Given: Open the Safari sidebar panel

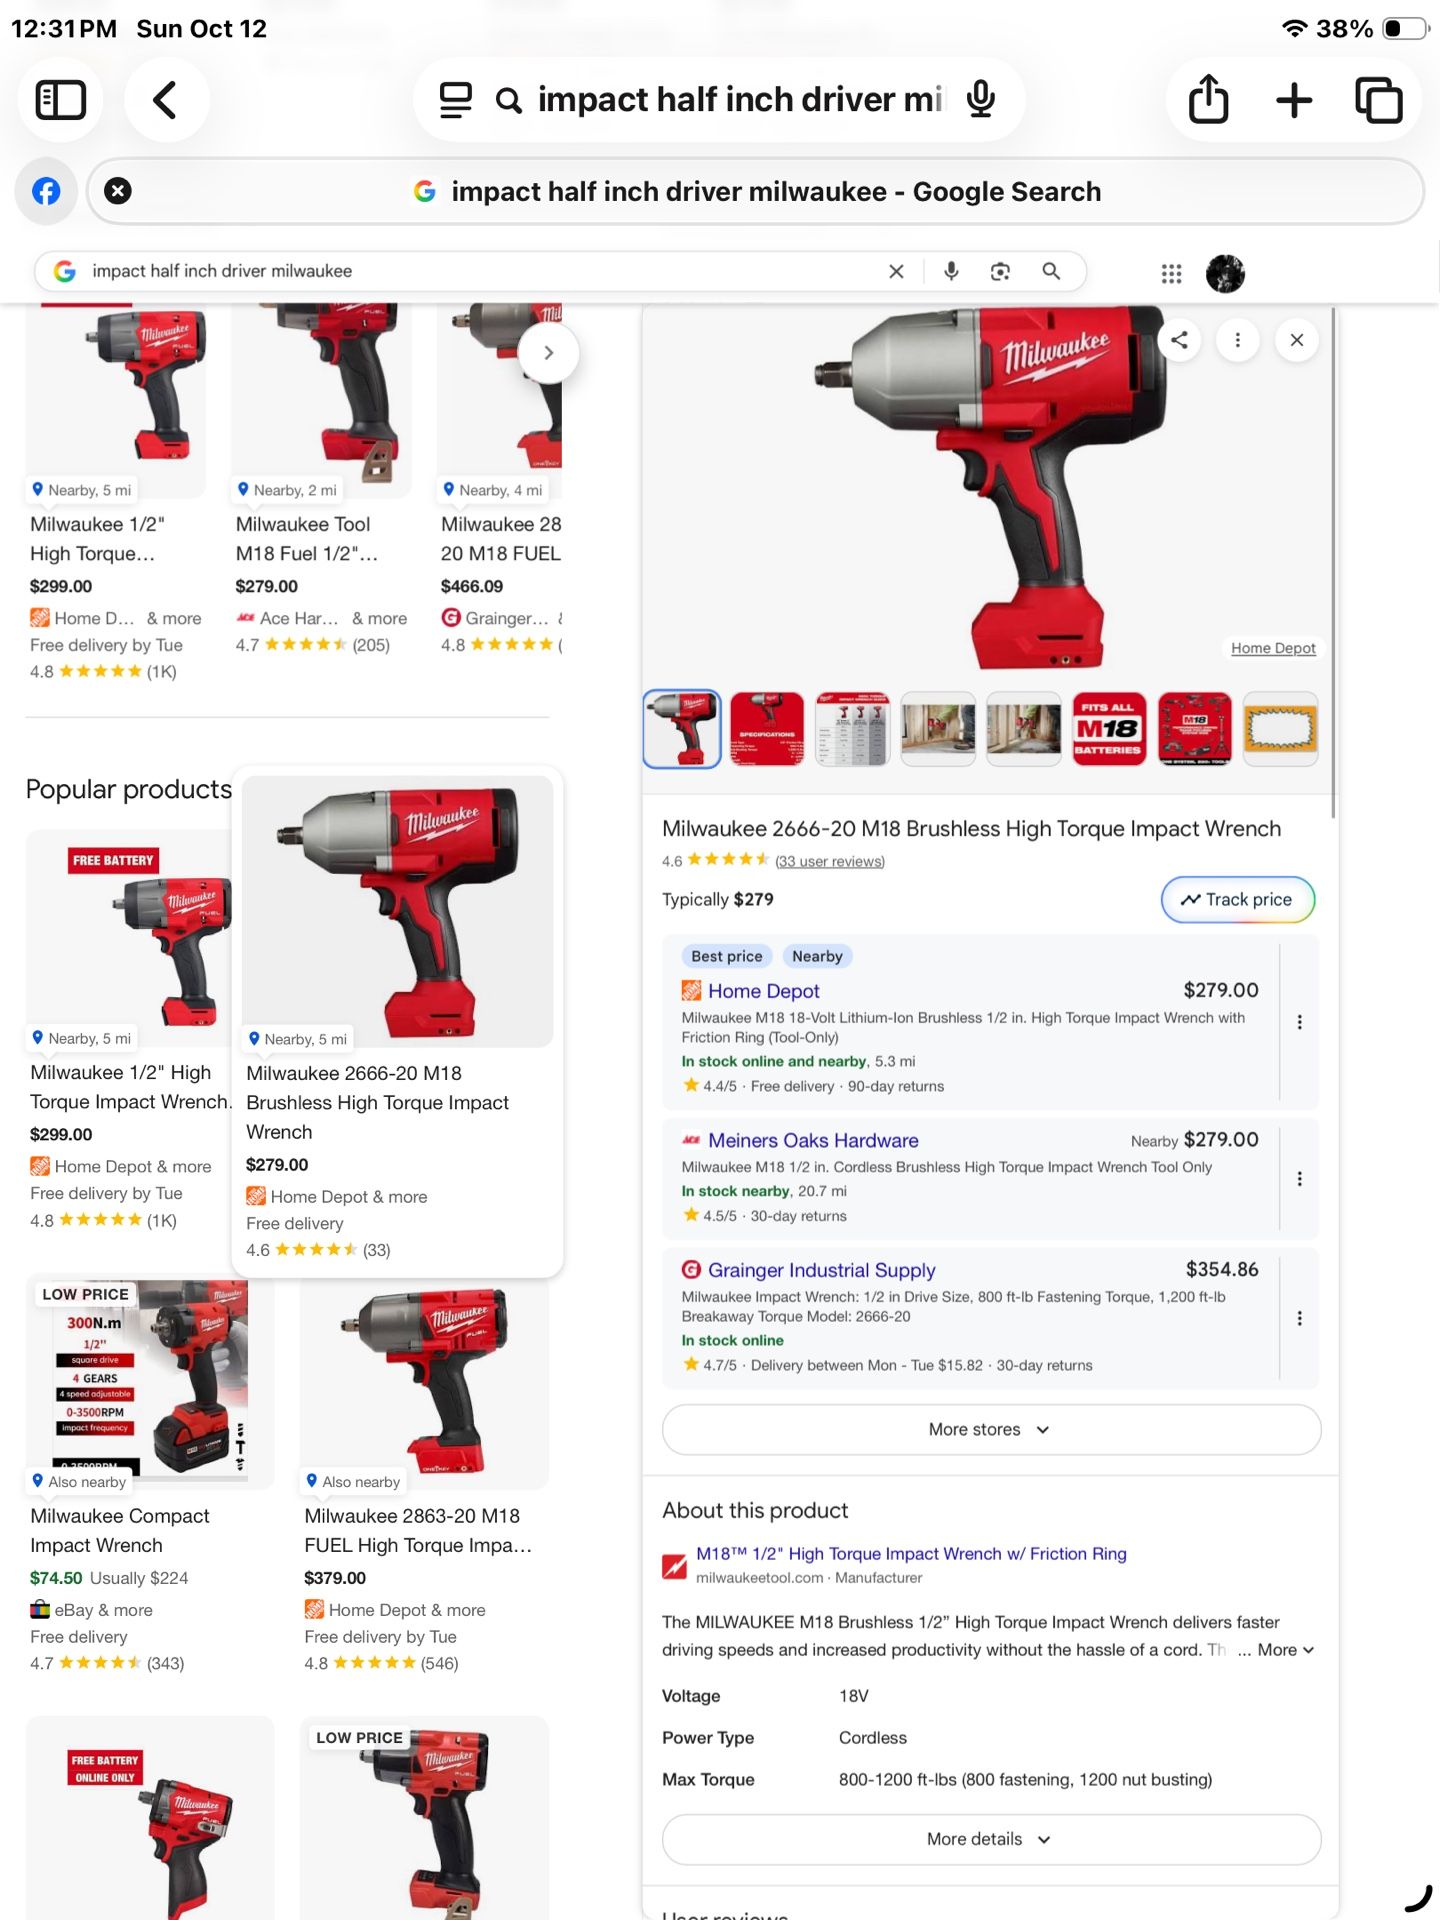Looking at the screenshot, I should (x=61, y=100).
